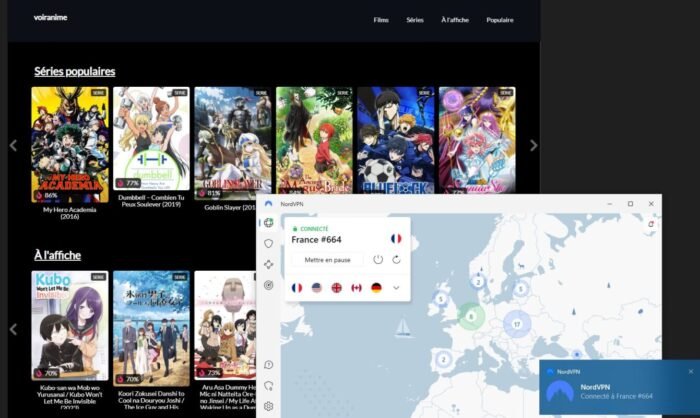Click the voiranime site logo

click(x=50, y=17)
